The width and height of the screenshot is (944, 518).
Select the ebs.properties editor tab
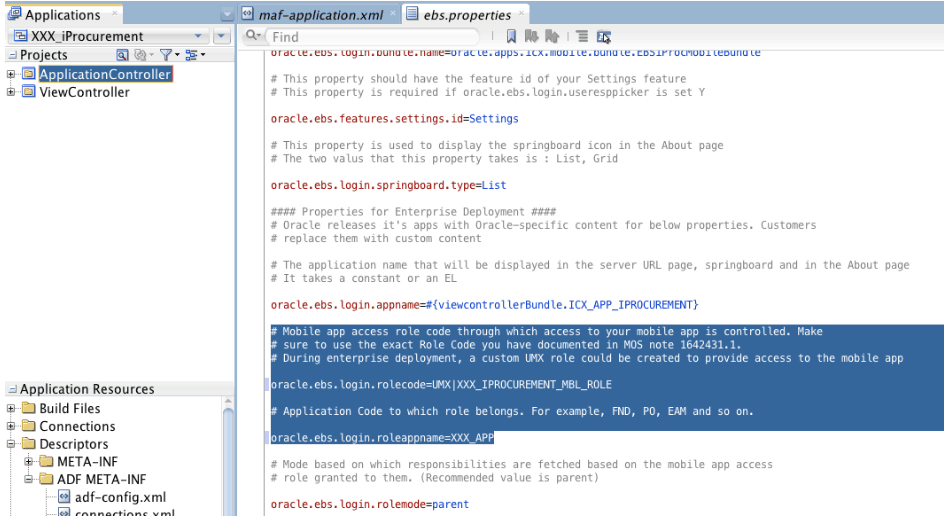[x=467, y=15]
